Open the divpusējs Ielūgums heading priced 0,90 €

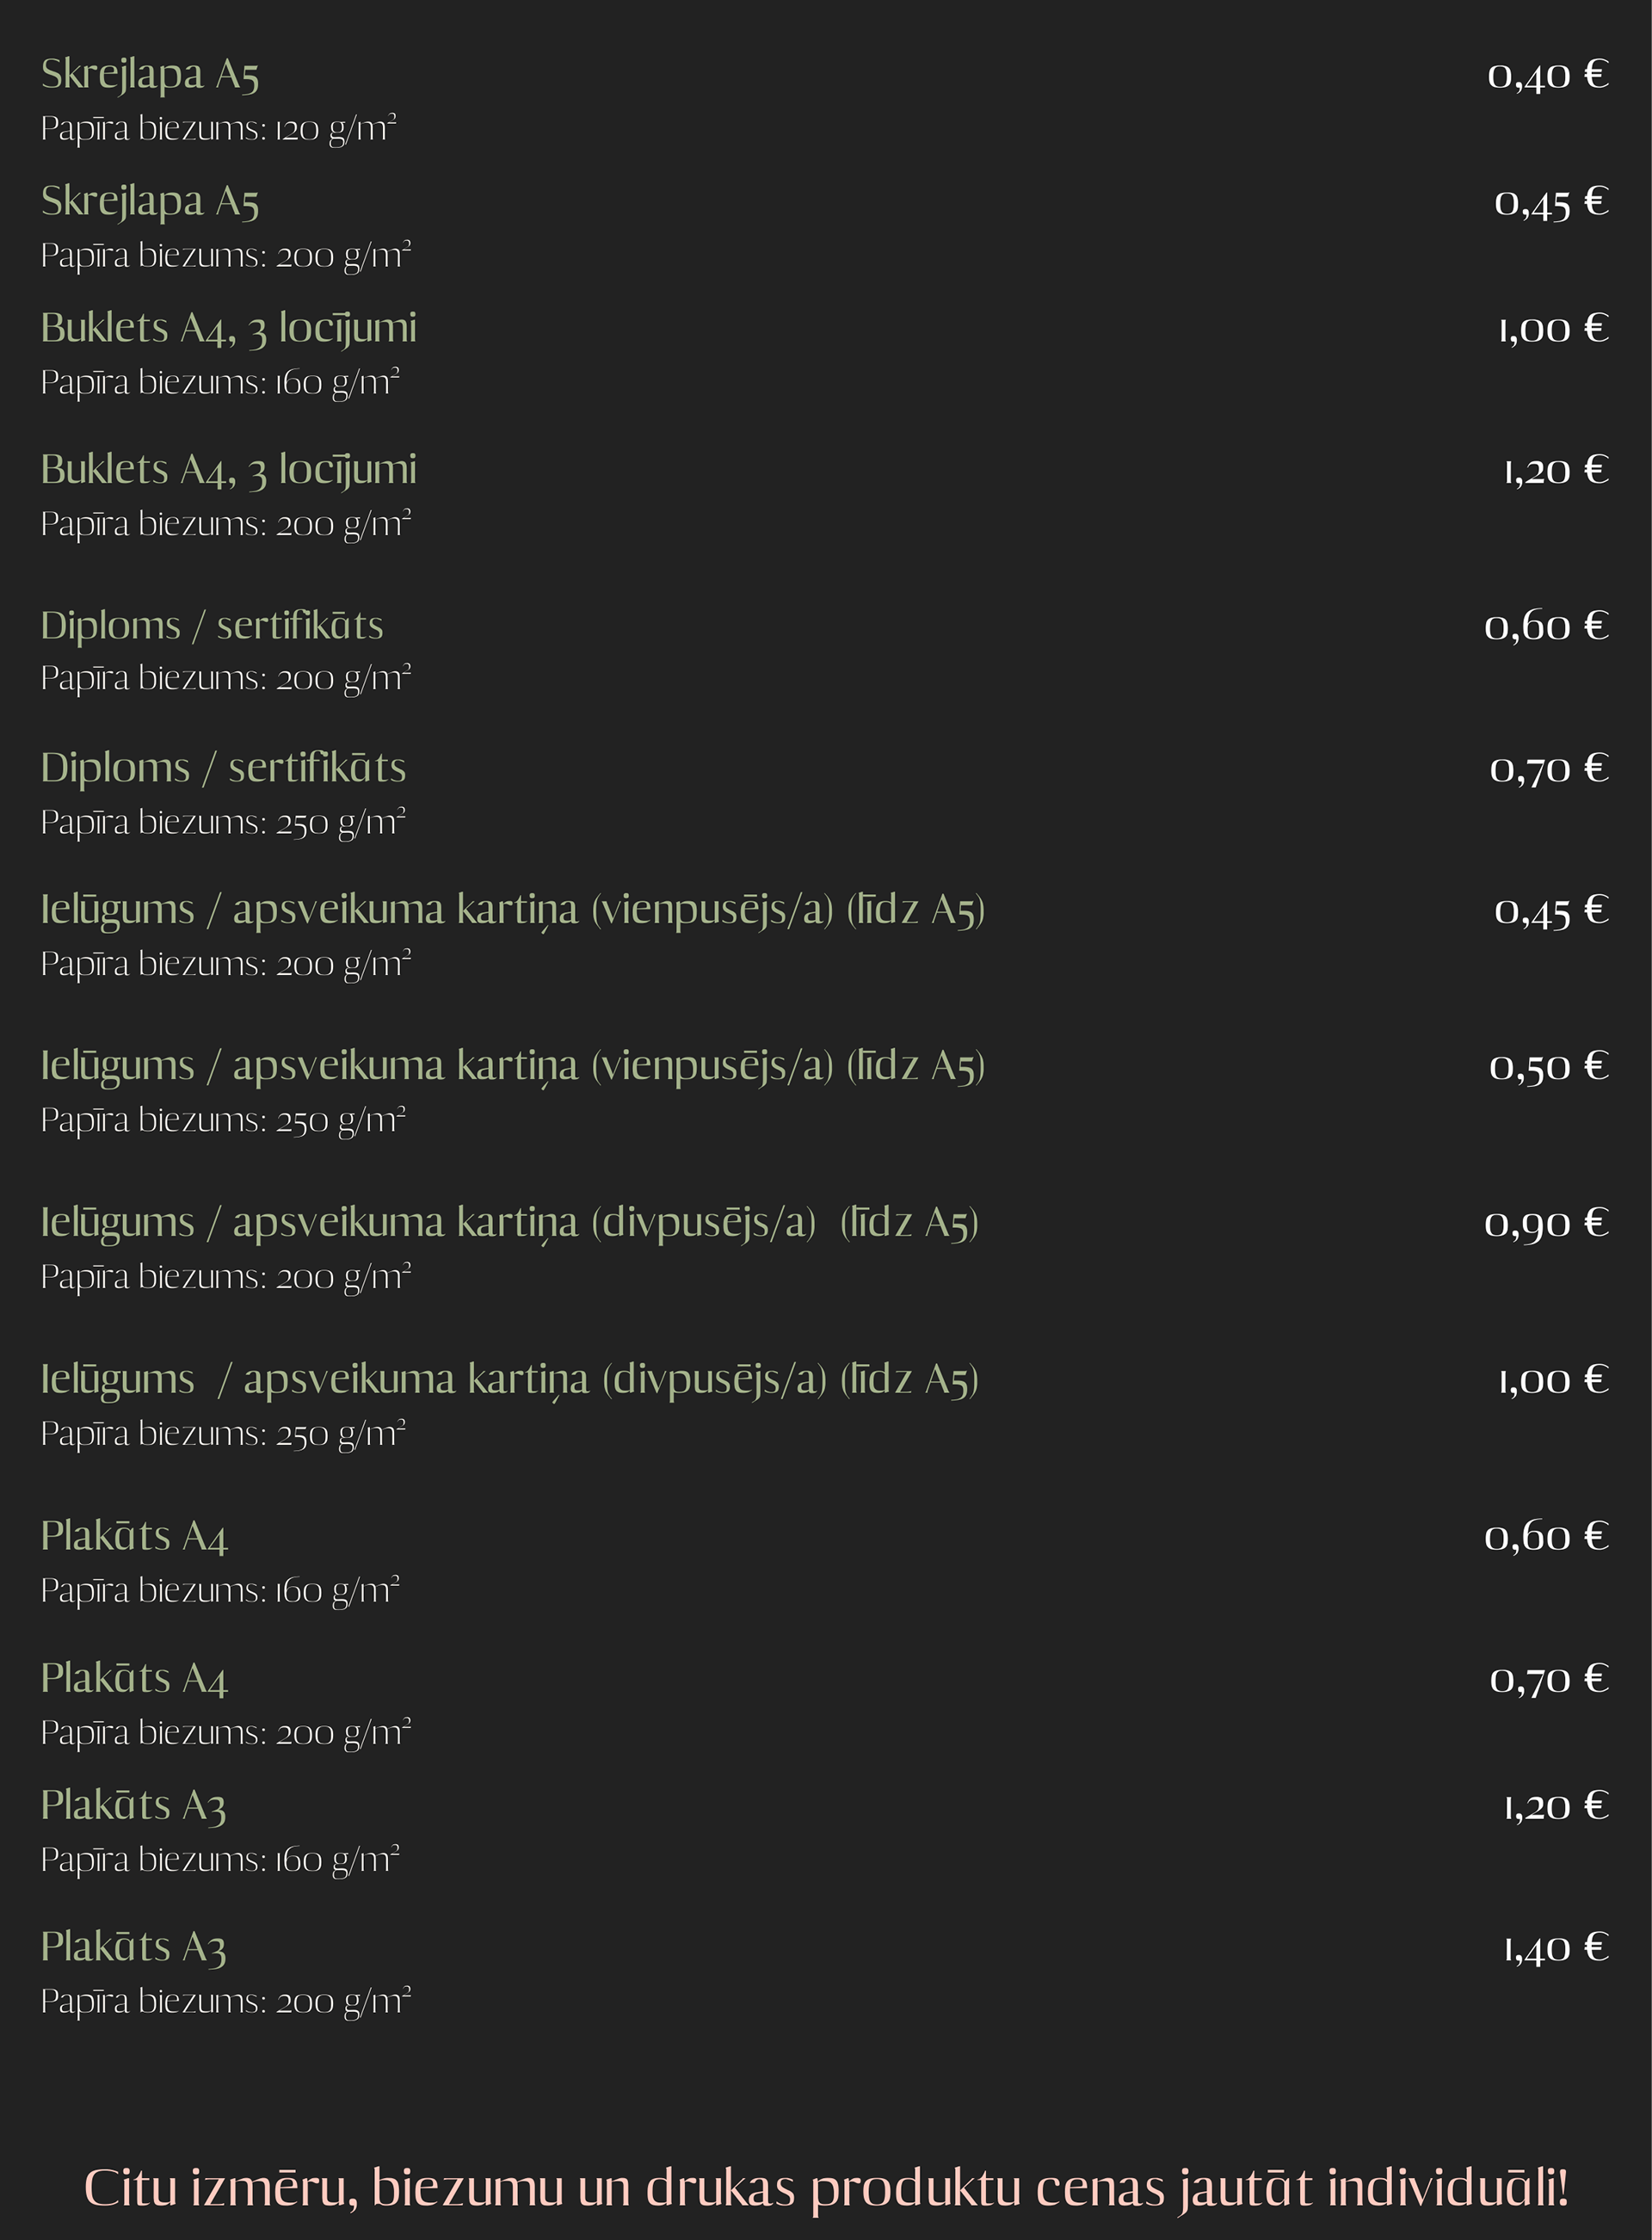click(x=509, y=1222)
